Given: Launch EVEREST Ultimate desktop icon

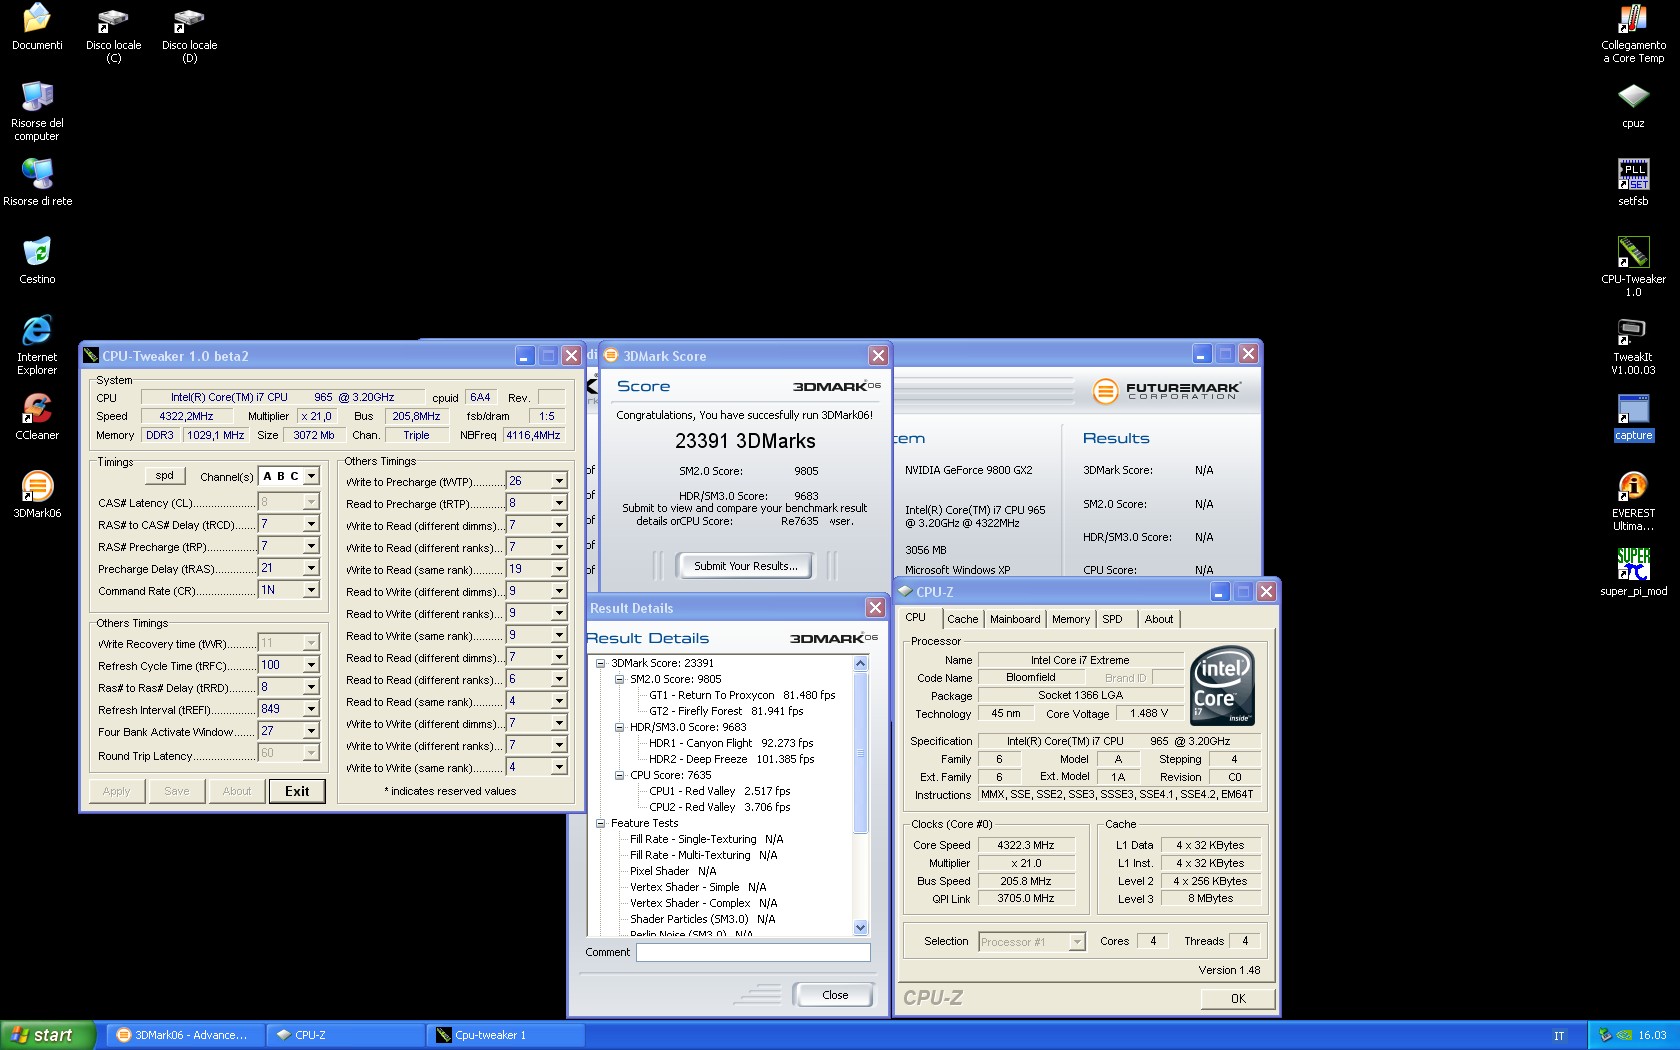Looking at the screenshot, I should pyautogui.click(x=1633, y=500).
